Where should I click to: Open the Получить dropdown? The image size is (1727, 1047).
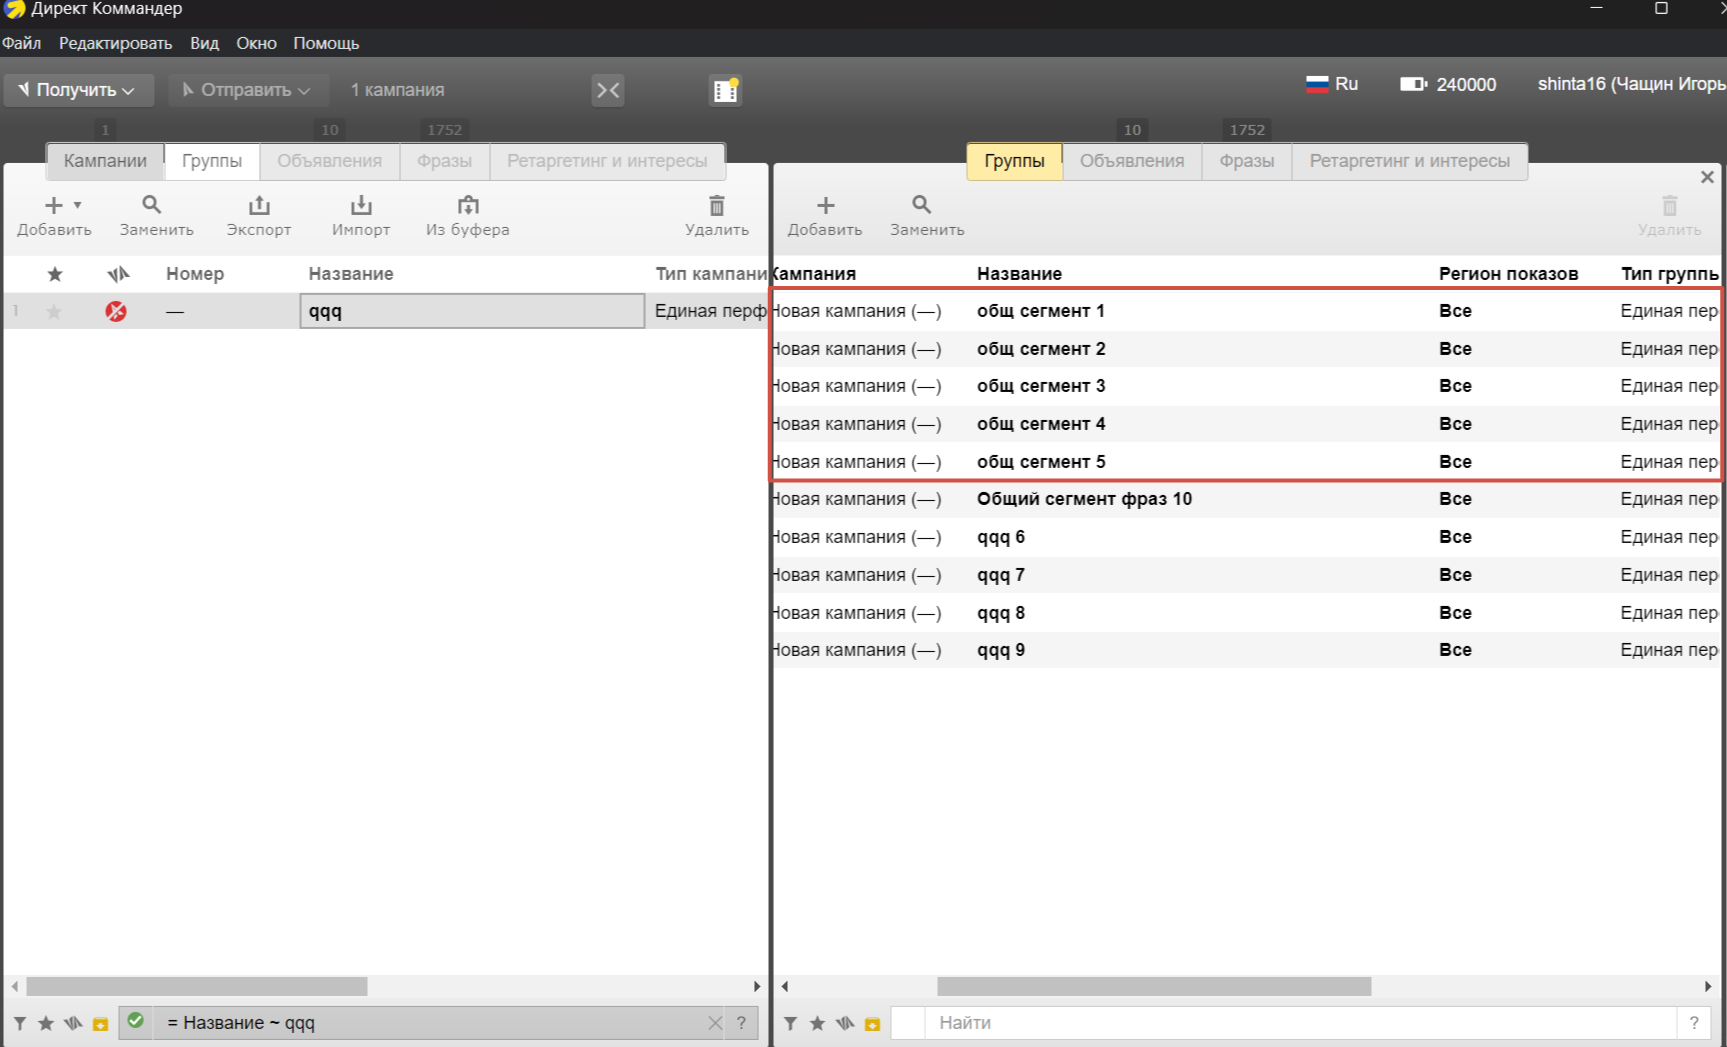point(79,90)
